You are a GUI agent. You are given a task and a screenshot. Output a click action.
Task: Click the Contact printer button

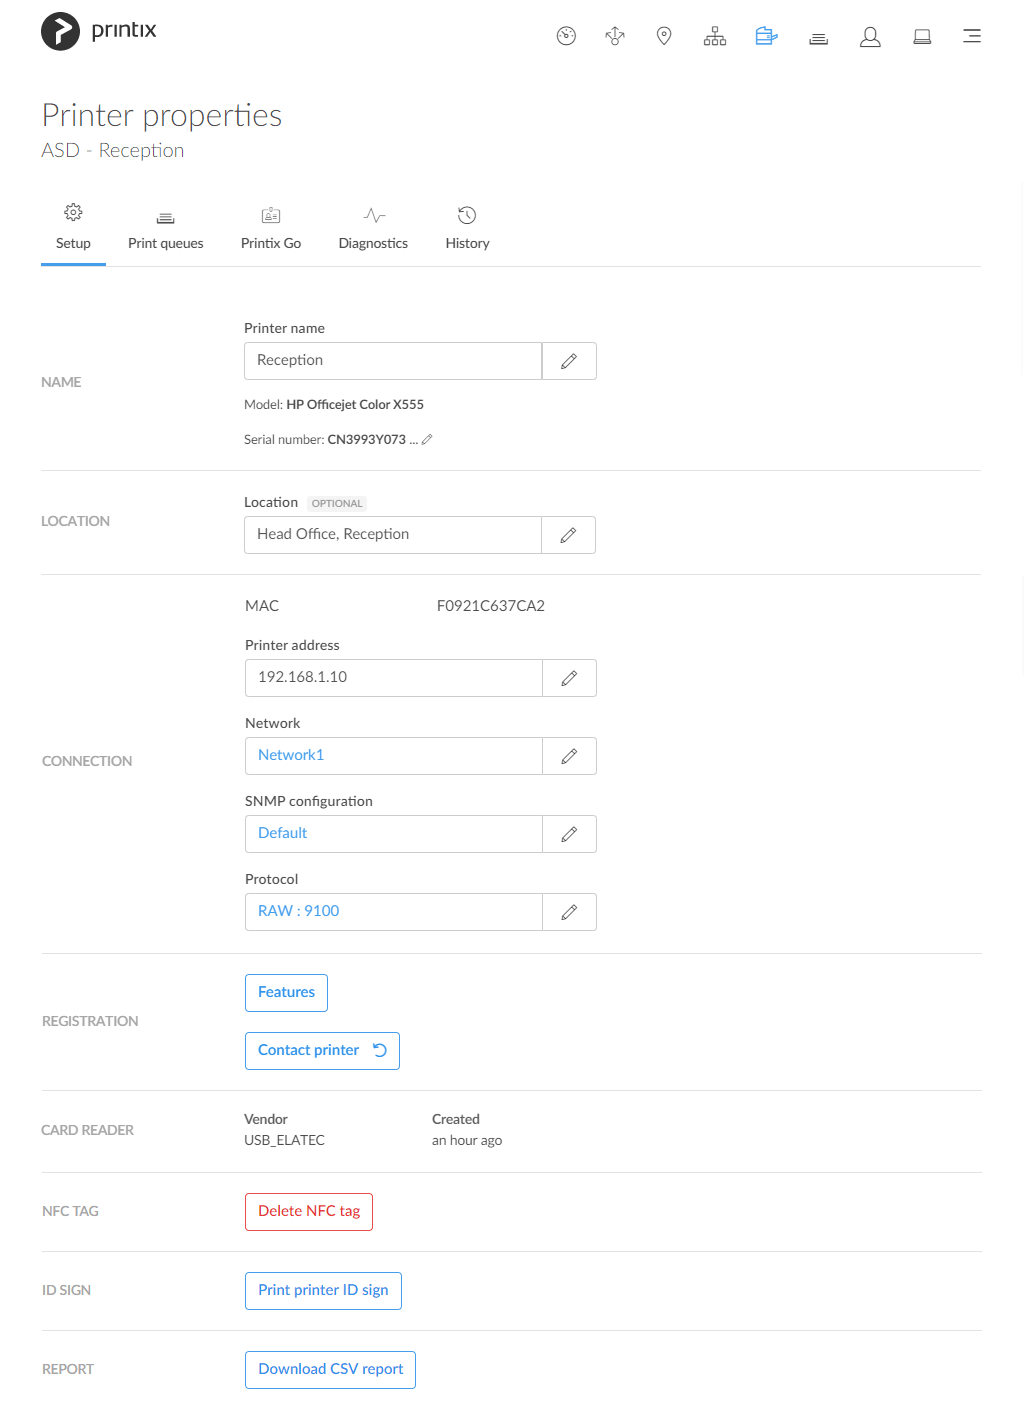pyautogui.click(x=322, y=1051)
